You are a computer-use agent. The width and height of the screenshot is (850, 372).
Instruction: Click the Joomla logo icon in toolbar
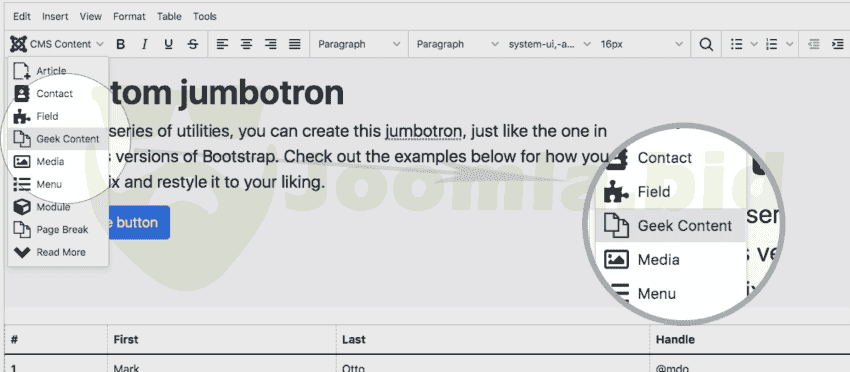18,44
